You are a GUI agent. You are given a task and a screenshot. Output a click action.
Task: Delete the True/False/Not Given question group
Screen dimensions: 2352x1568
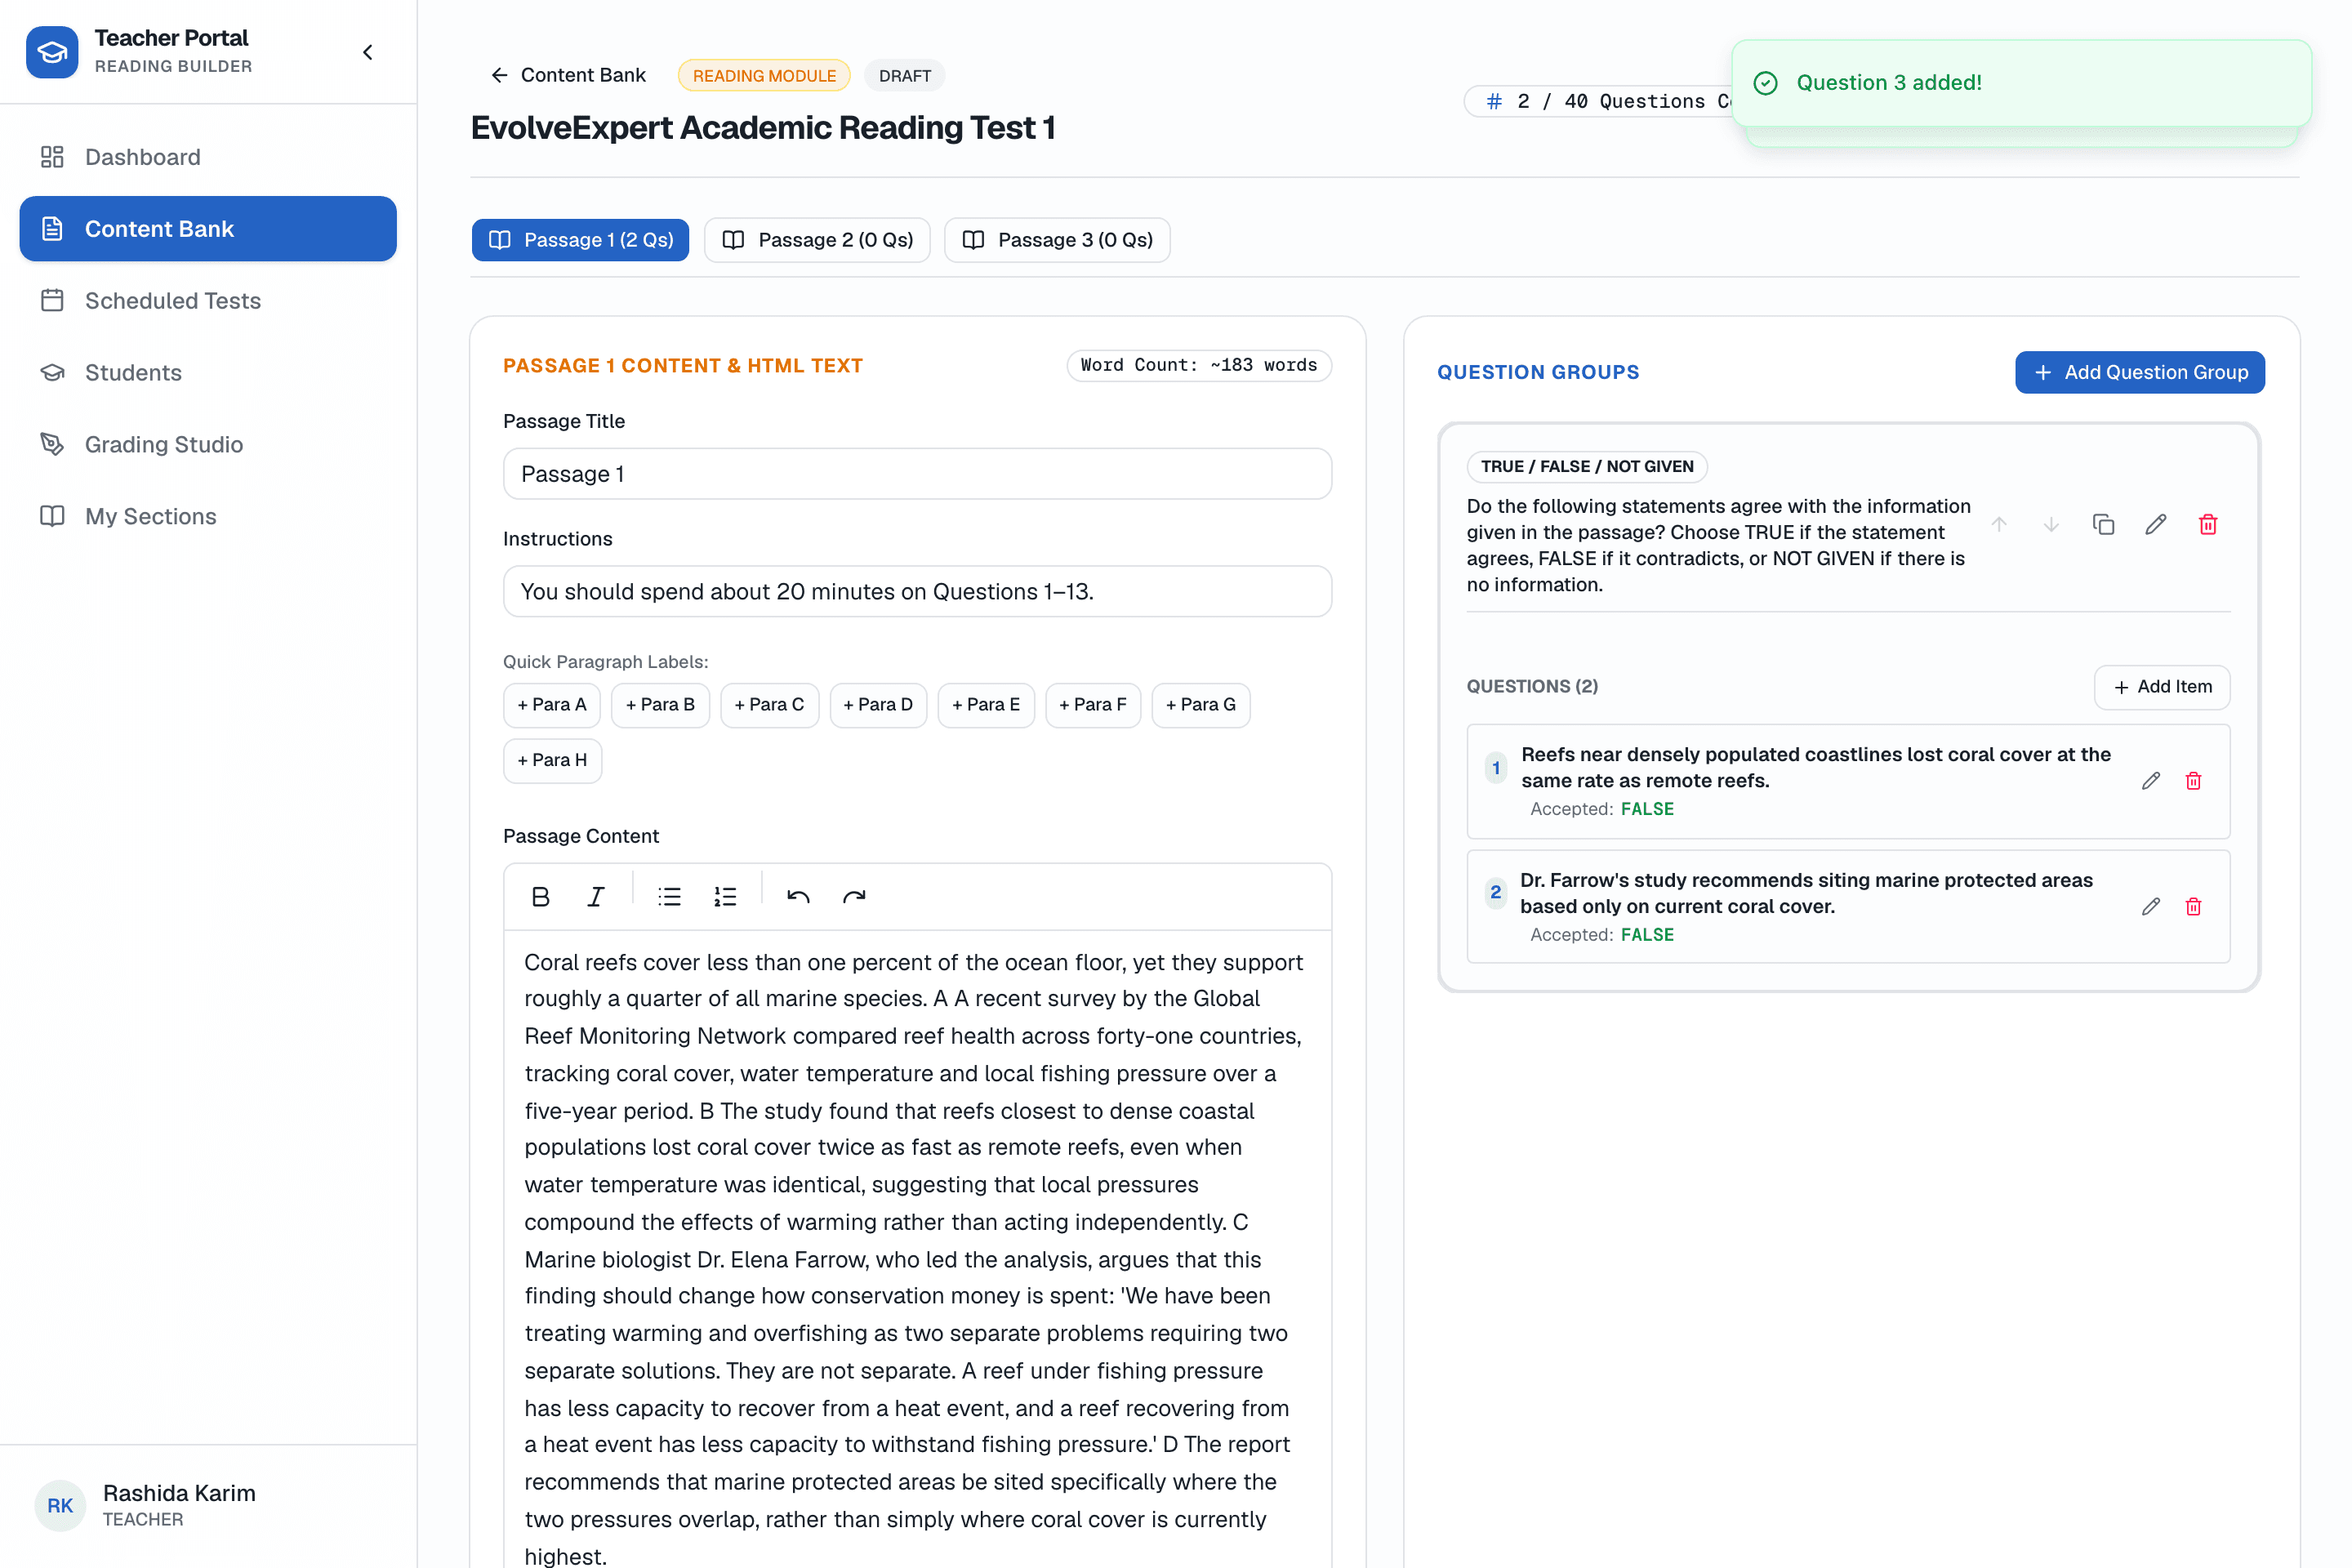pyautogui.click(x=2208, y=525)
